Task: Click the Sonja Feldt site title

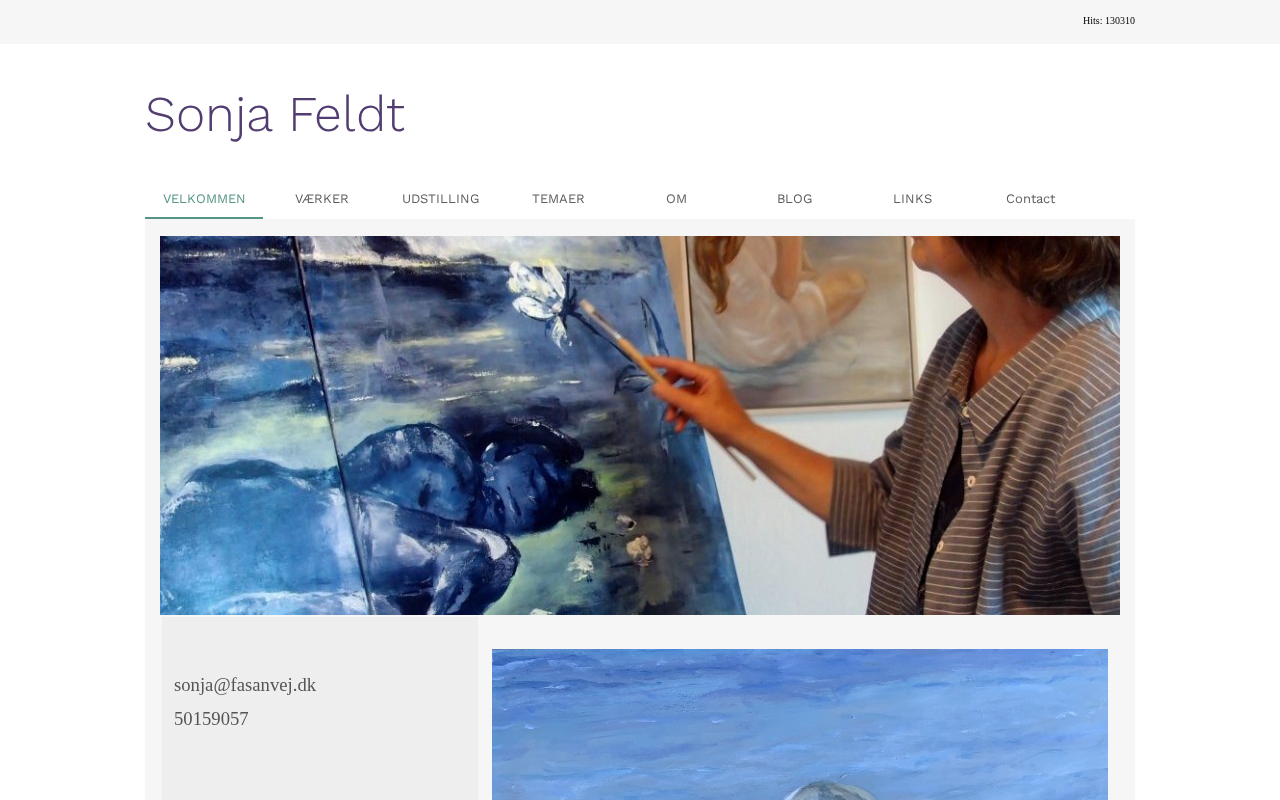Action: pyautogui.click(x=275, y=114)
